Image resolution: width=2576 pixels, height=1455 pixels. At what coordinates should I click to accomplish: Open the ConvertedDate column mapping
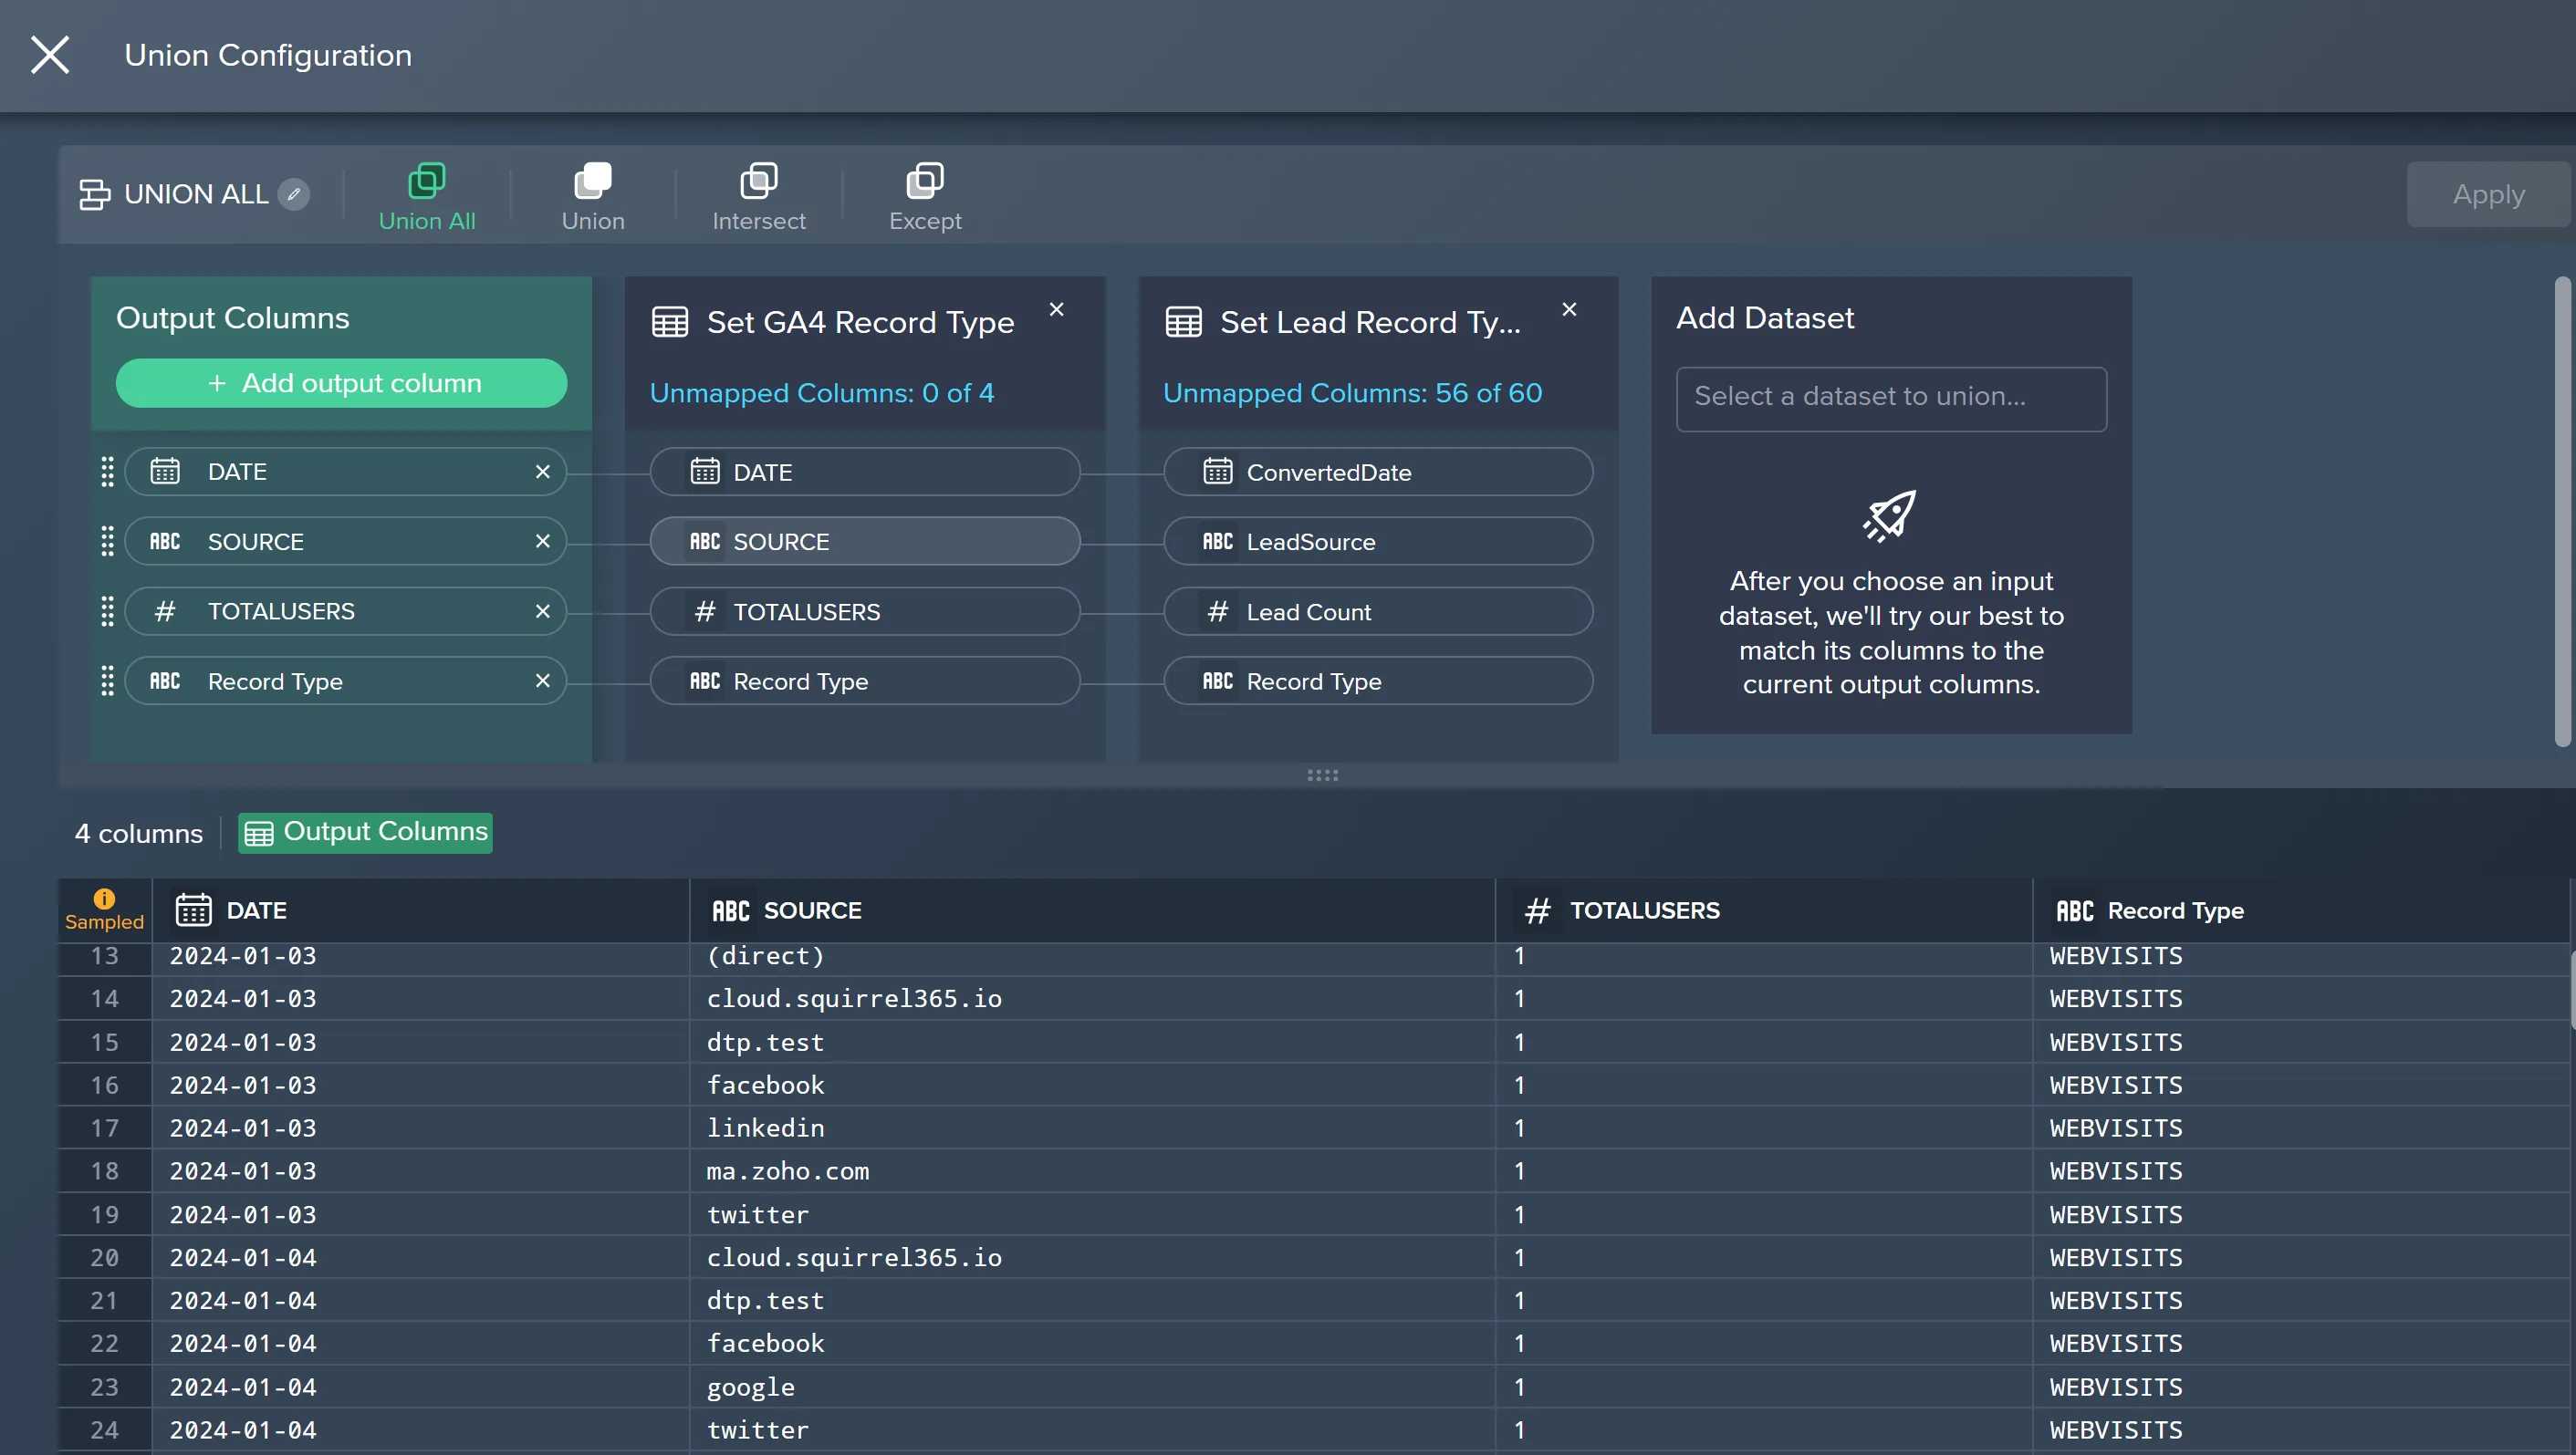coord(1378,472)
